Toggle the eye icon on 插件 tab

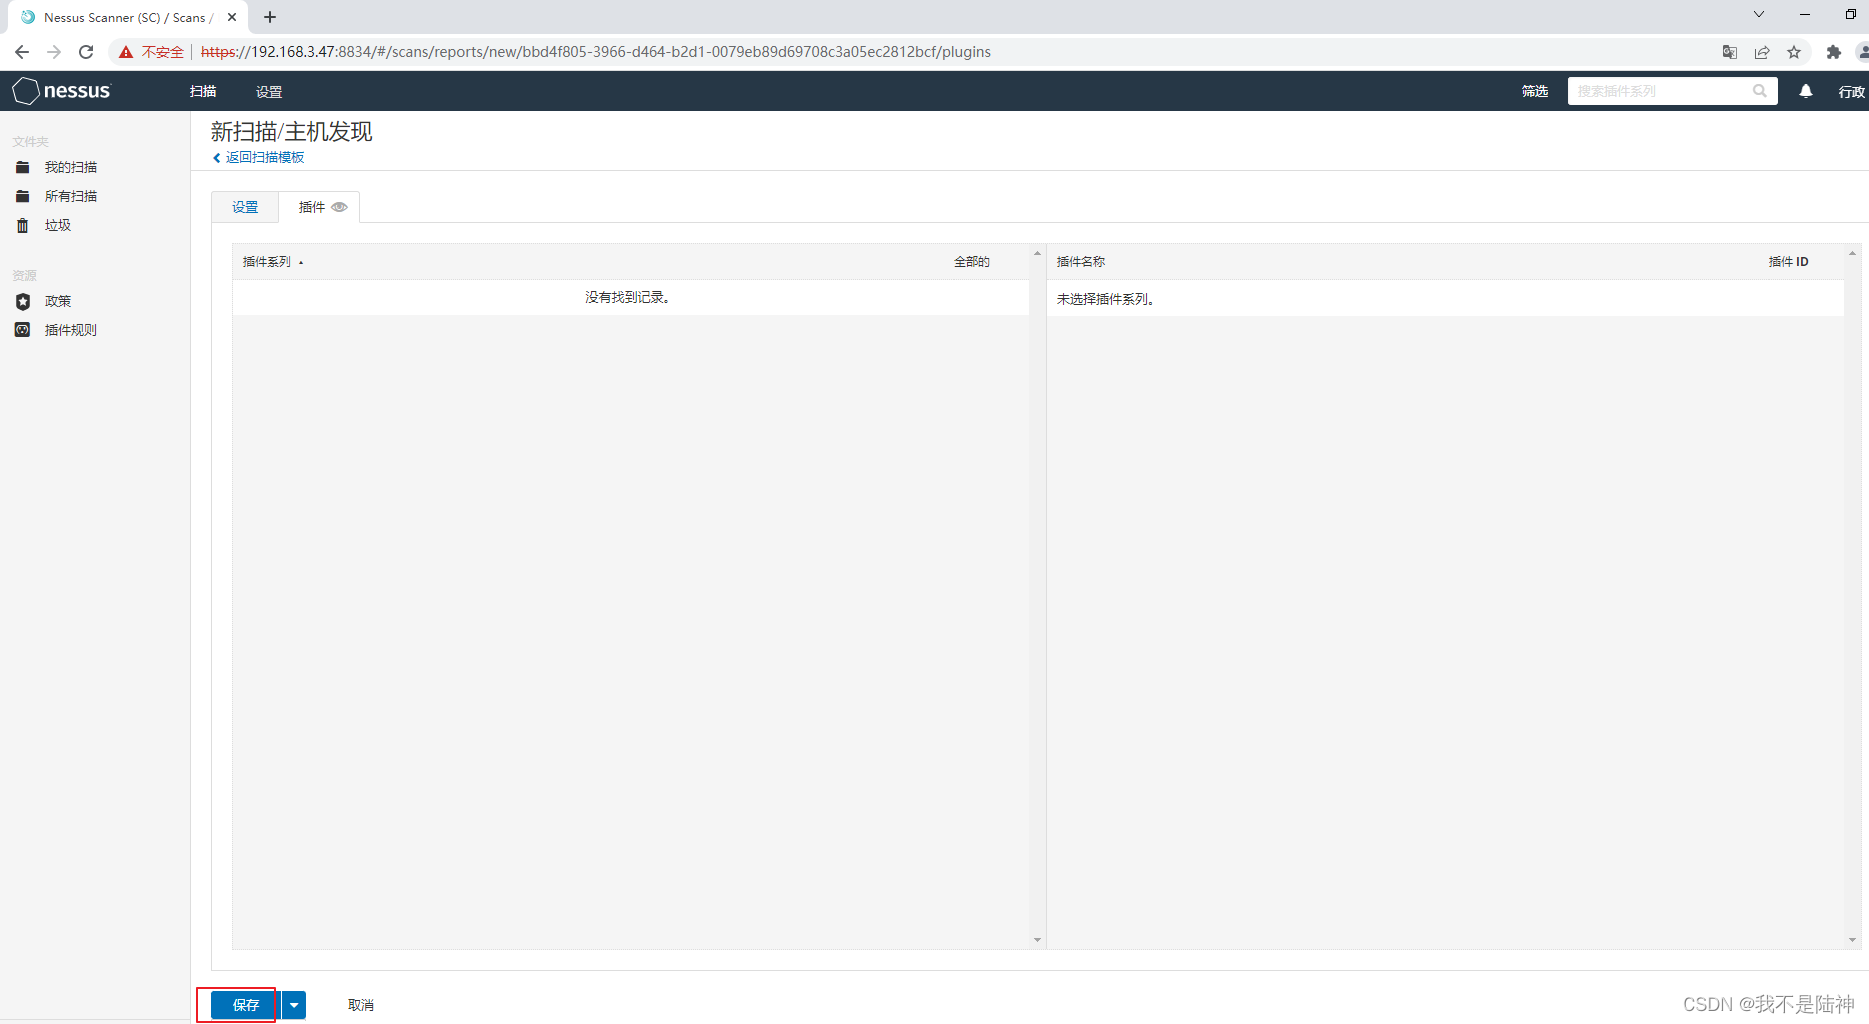339,207
